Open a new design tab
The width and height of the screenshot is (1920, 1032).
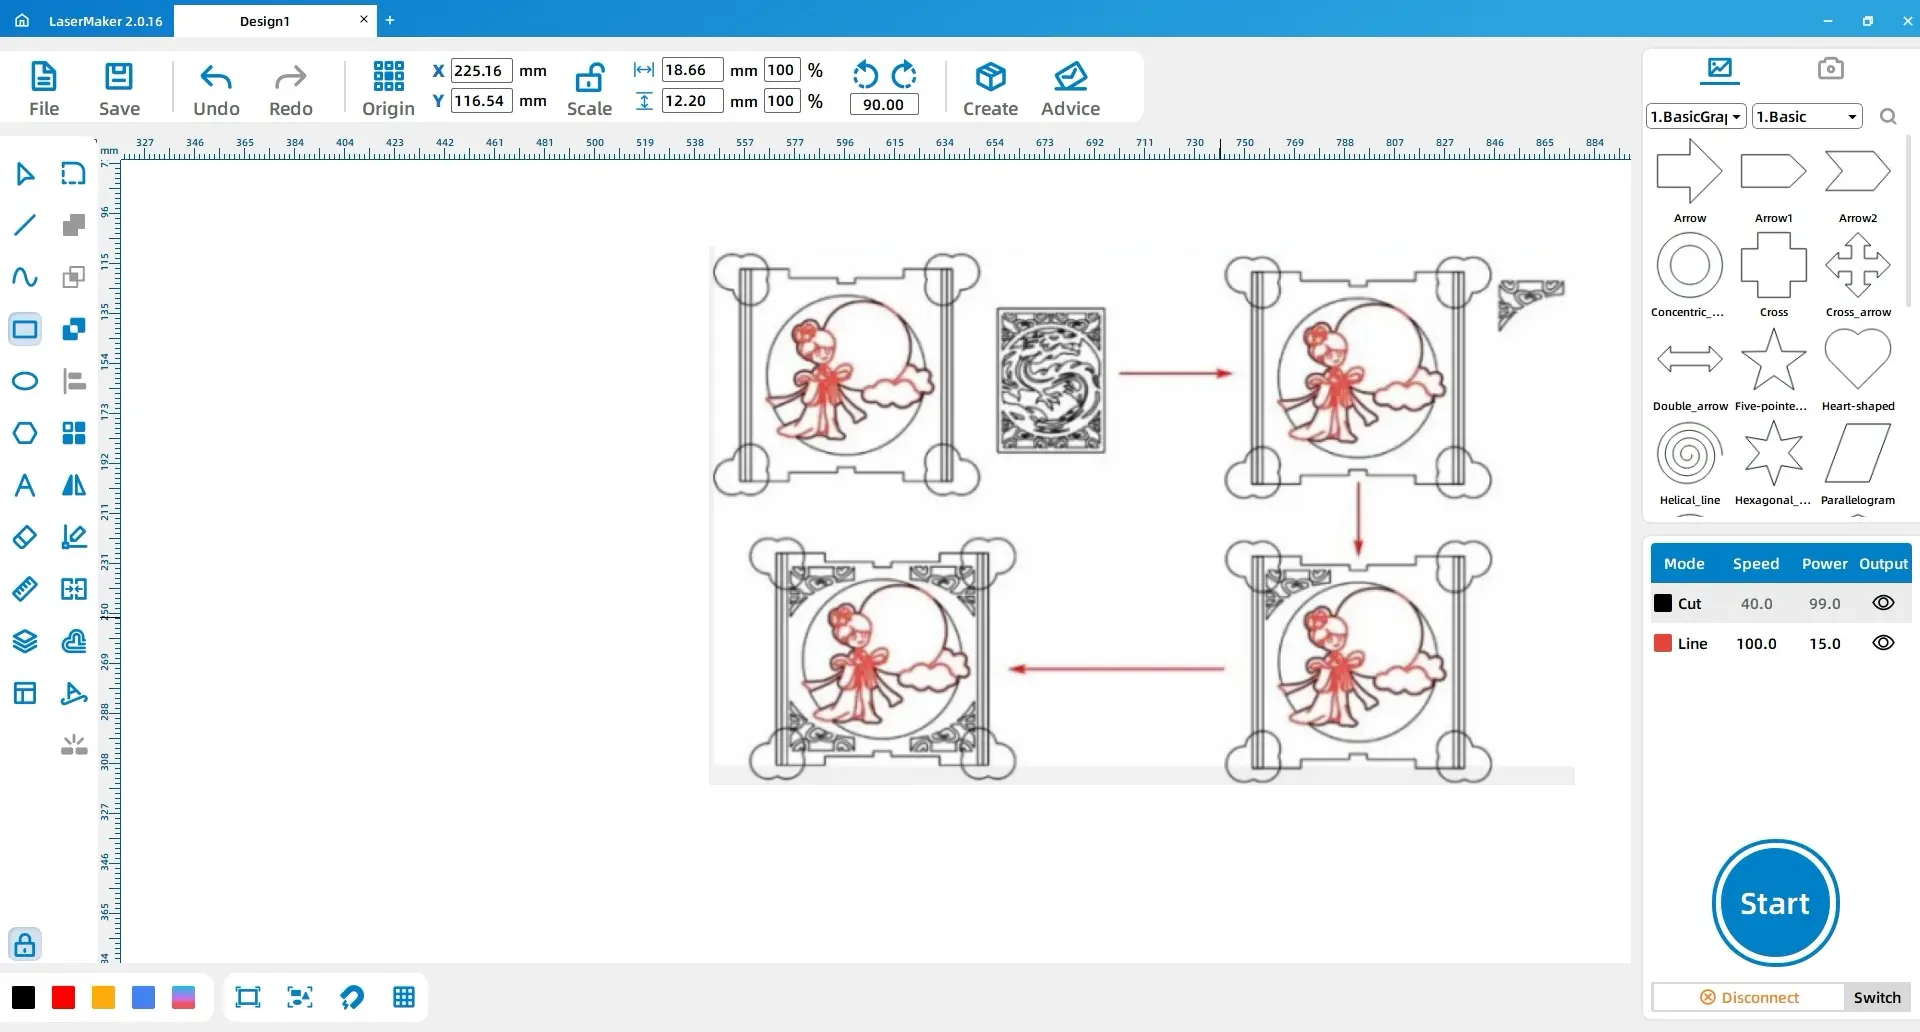coord(390,20)
